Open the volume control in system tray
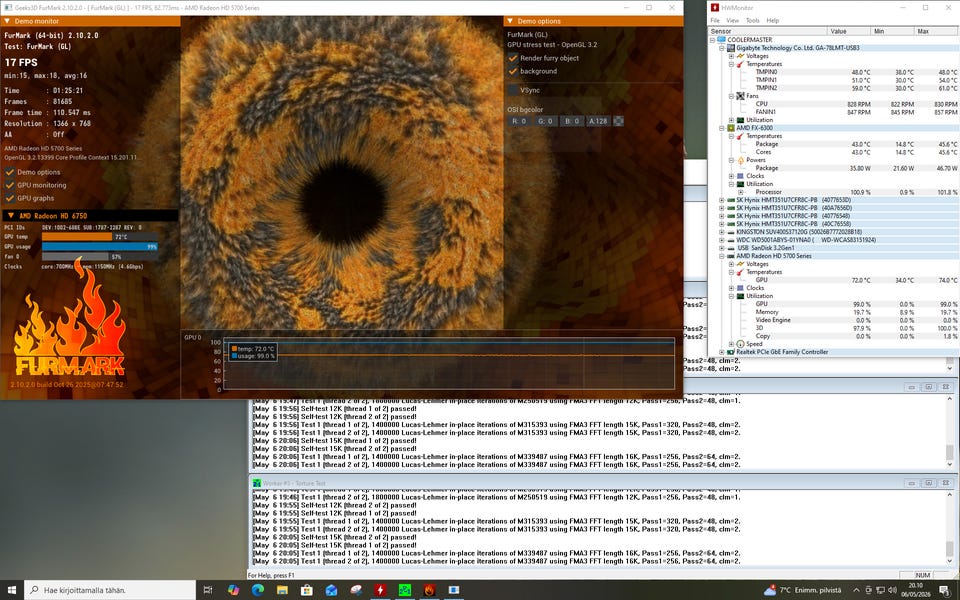 tap(891, 590)
